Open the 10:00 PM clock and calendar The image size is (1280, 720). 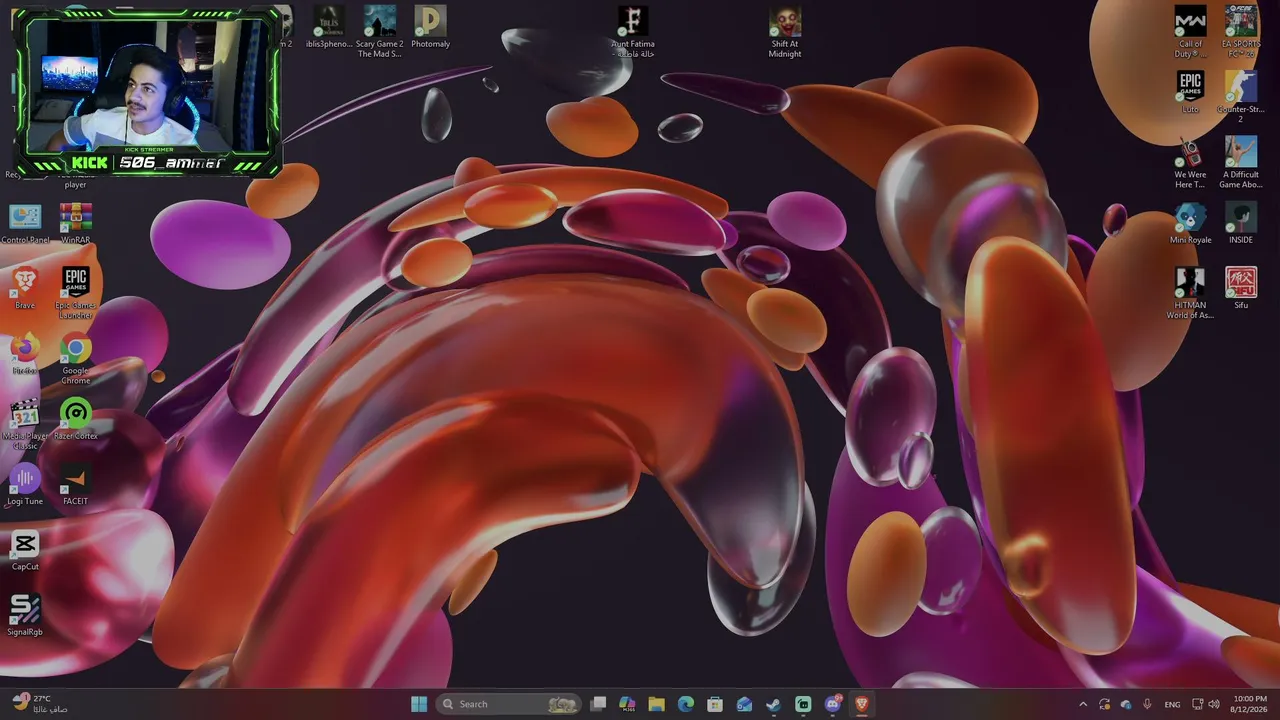pos(1250,704)
